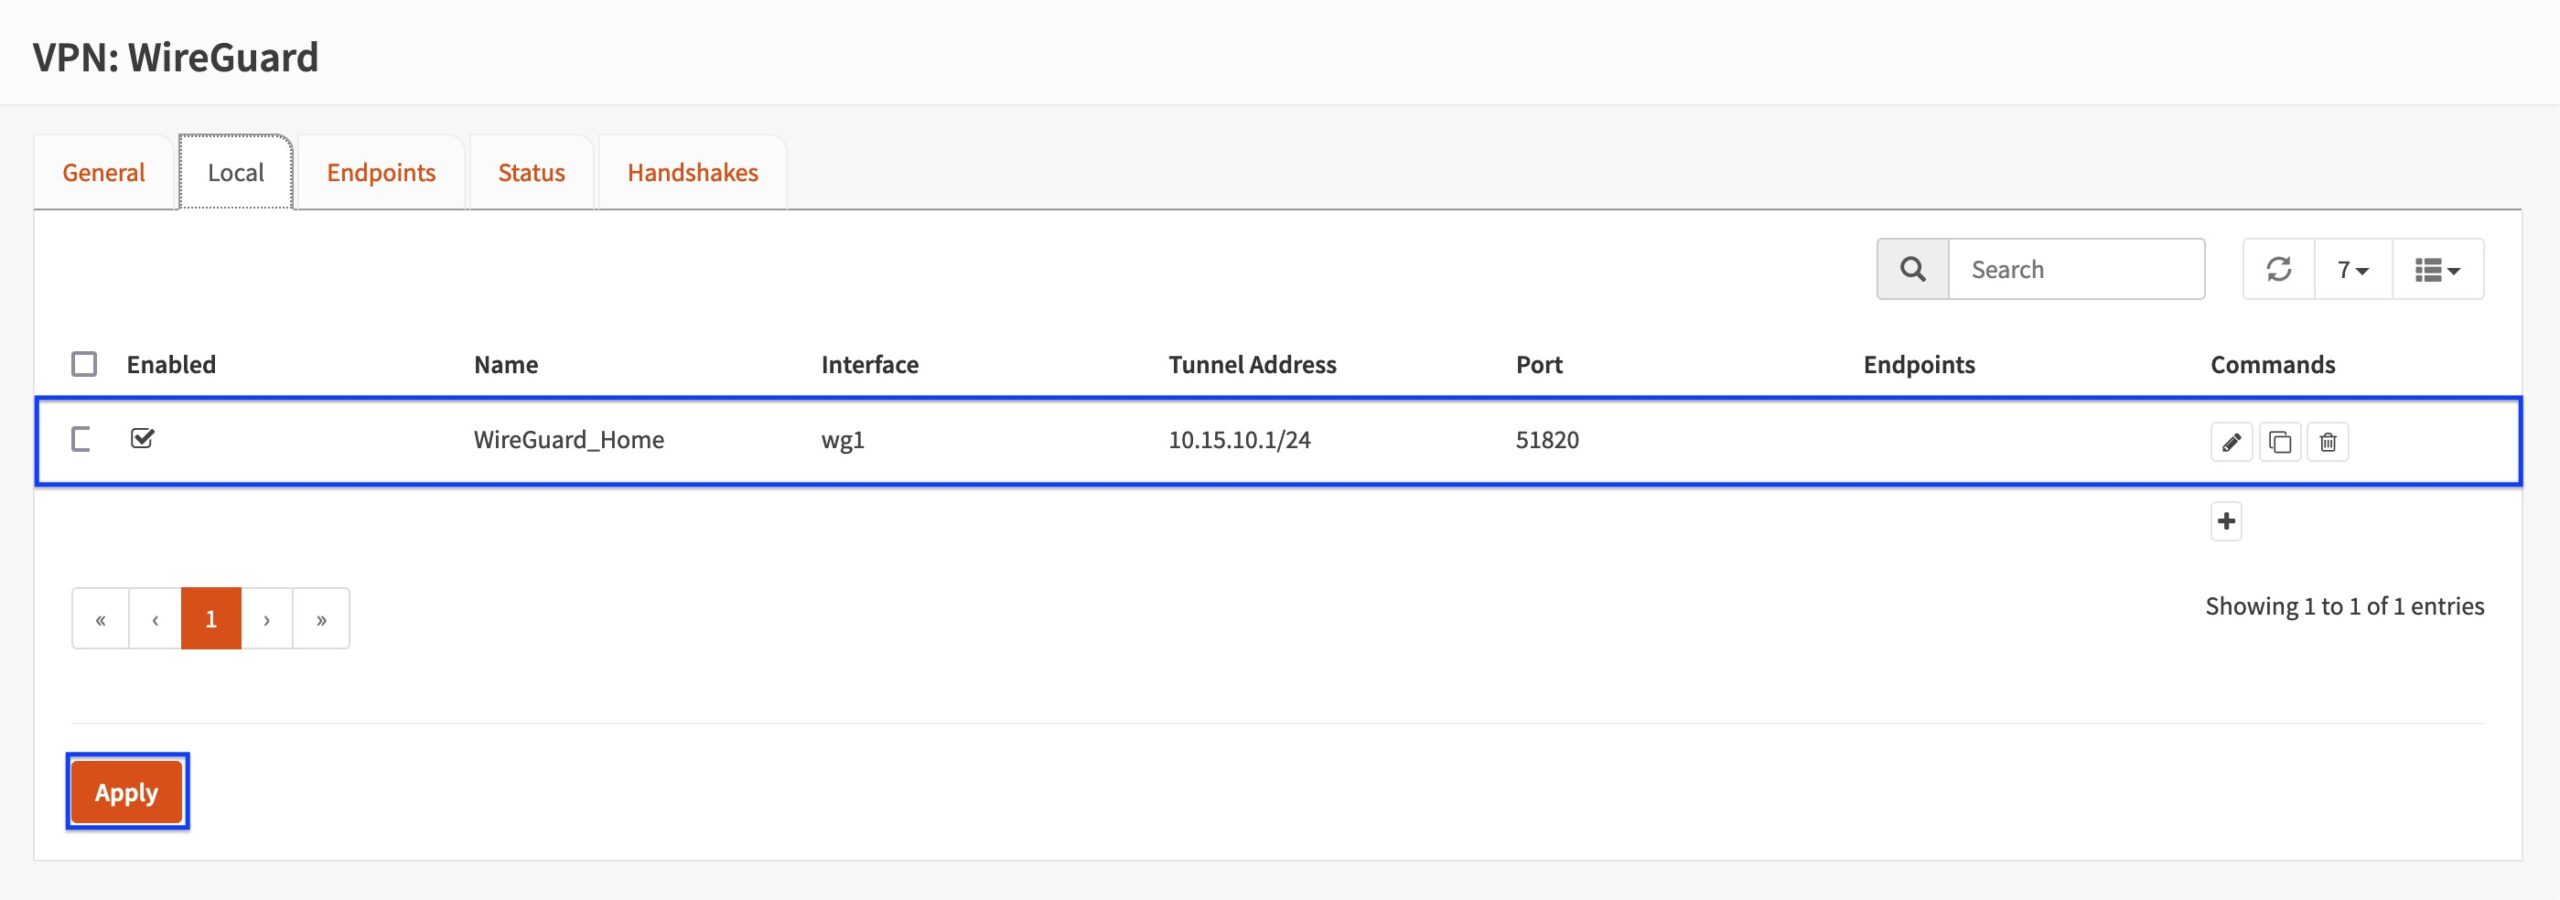Sort by the Name column header
The height and width of the screenshot is (900, 2560).
coord(506,365)
